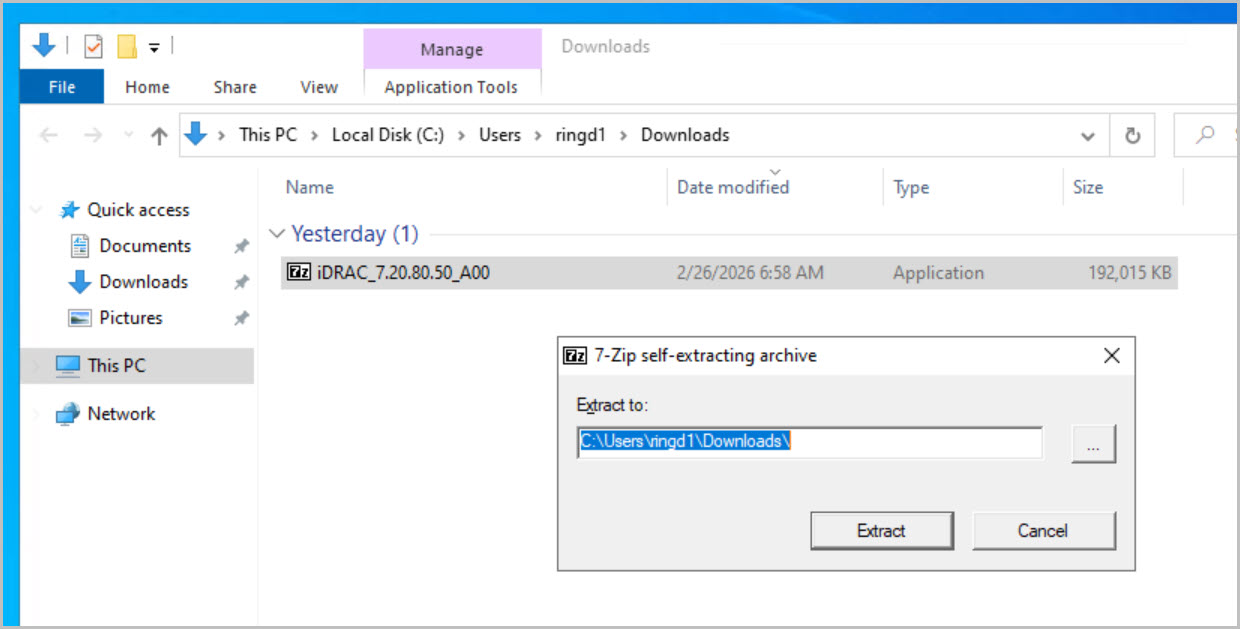This screenshot has width=1240, height=629.
Task: Click the Application type cell
Action: 938,272
